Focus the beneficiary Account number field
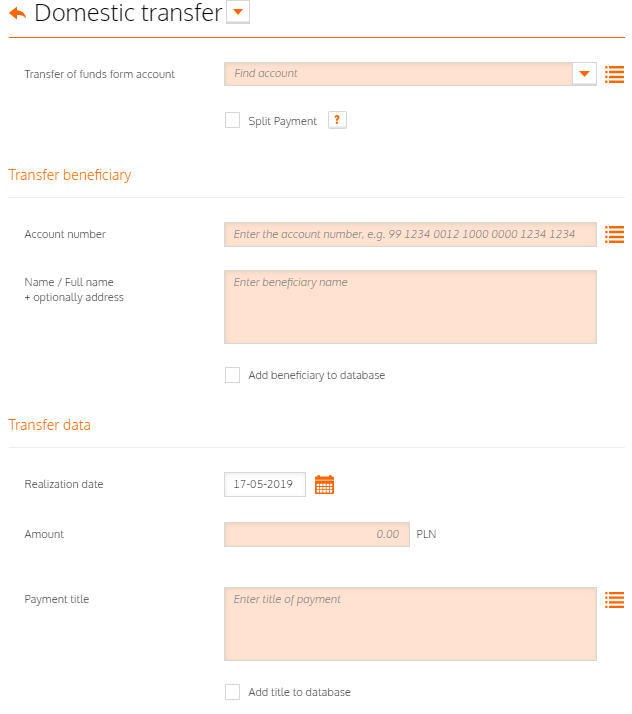 pos(410,235)
